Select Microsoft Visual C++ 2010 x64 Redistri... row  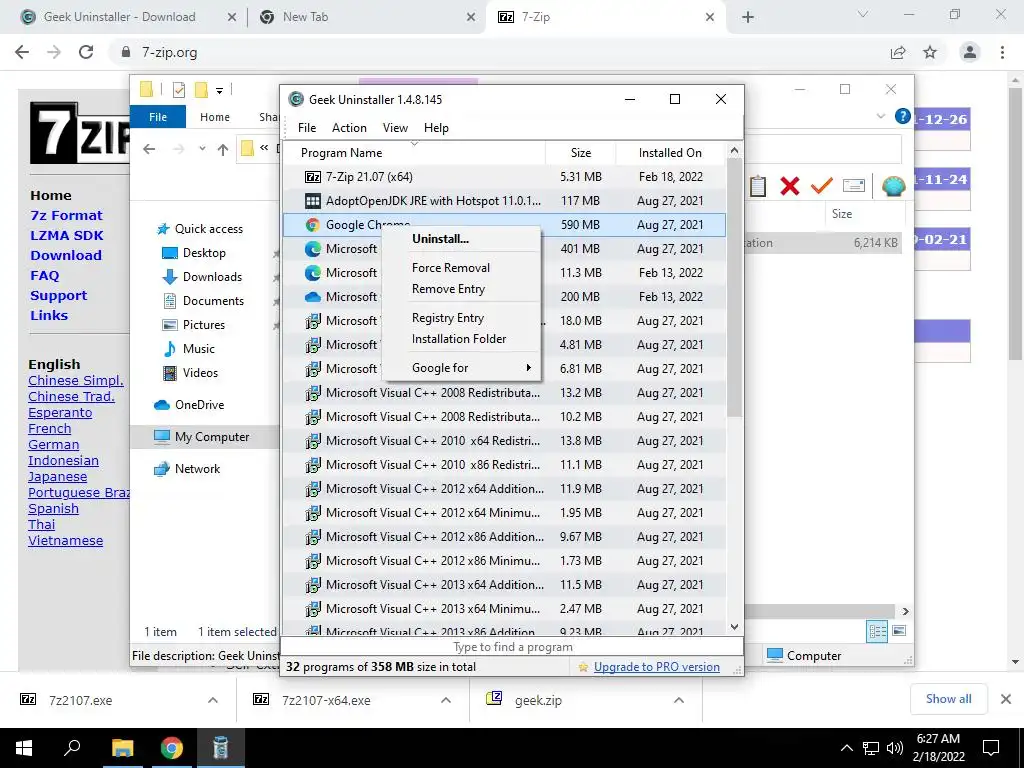point(504,441)
